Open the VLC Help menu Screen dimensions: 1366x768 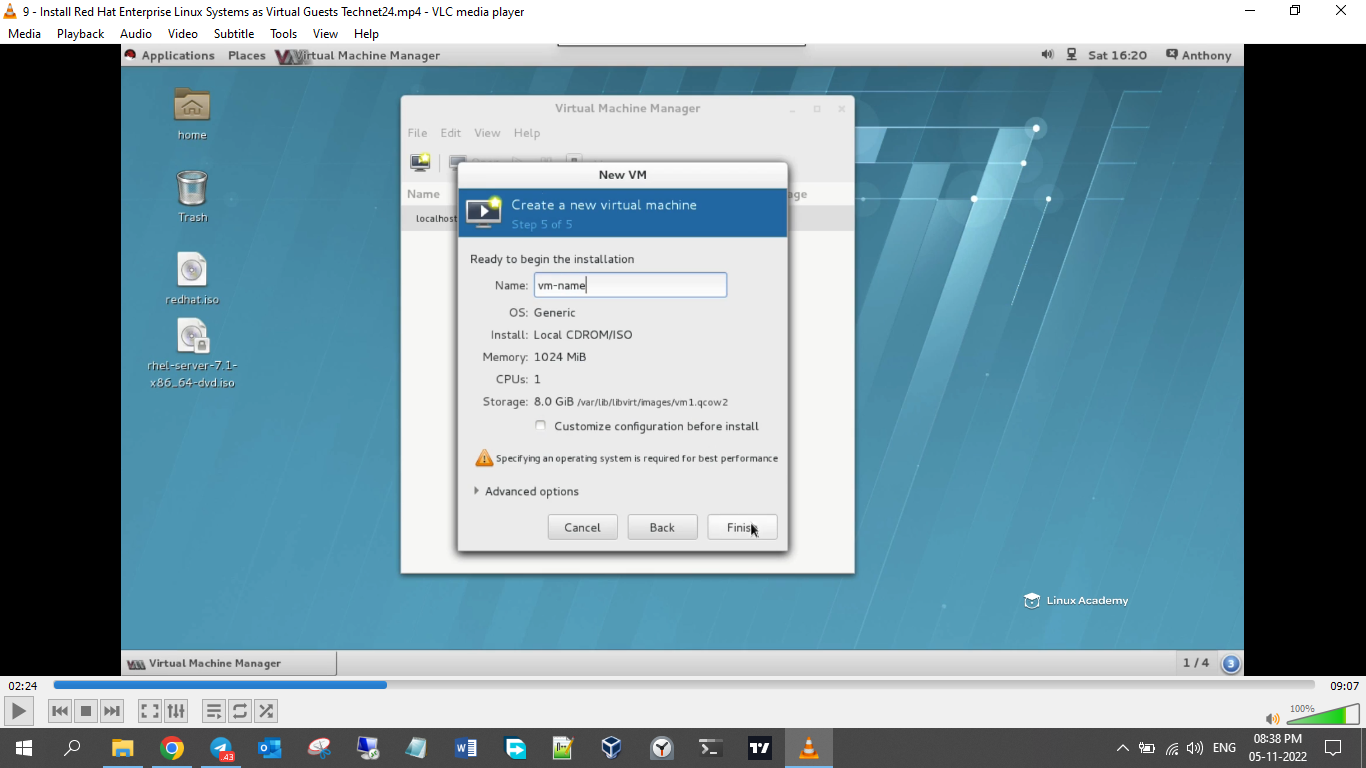[366, 34]
